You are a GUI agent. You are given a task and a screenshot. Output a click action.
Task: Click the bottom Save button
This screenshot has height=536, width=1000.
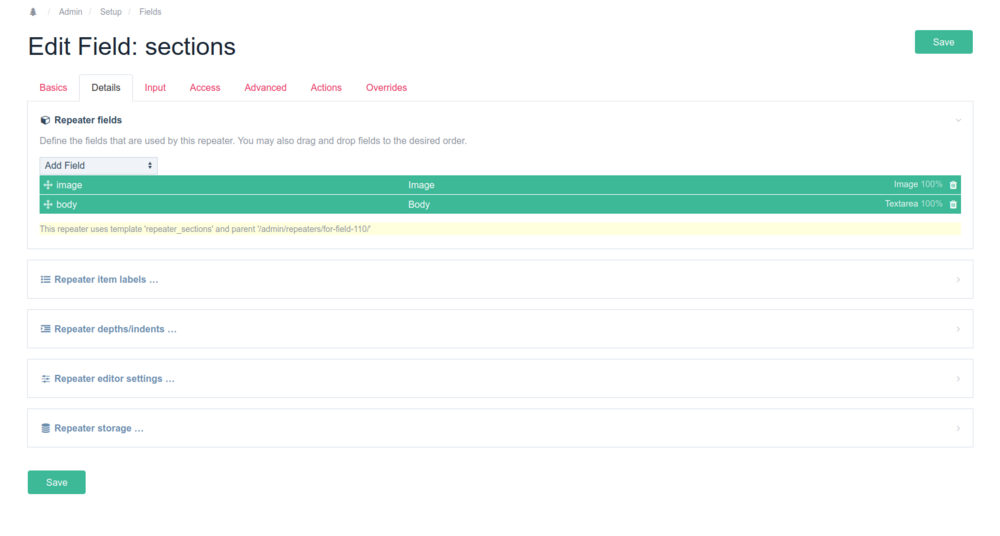[x=56, y=482]
